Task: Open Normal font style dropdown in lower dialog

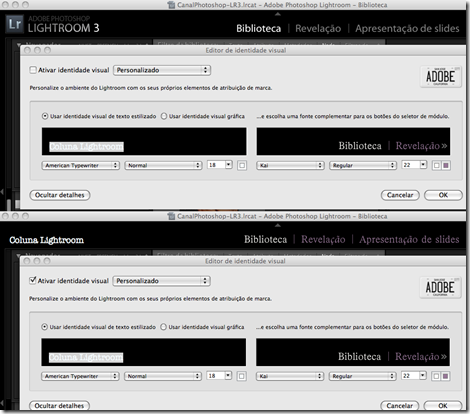Action: [163, 376]
